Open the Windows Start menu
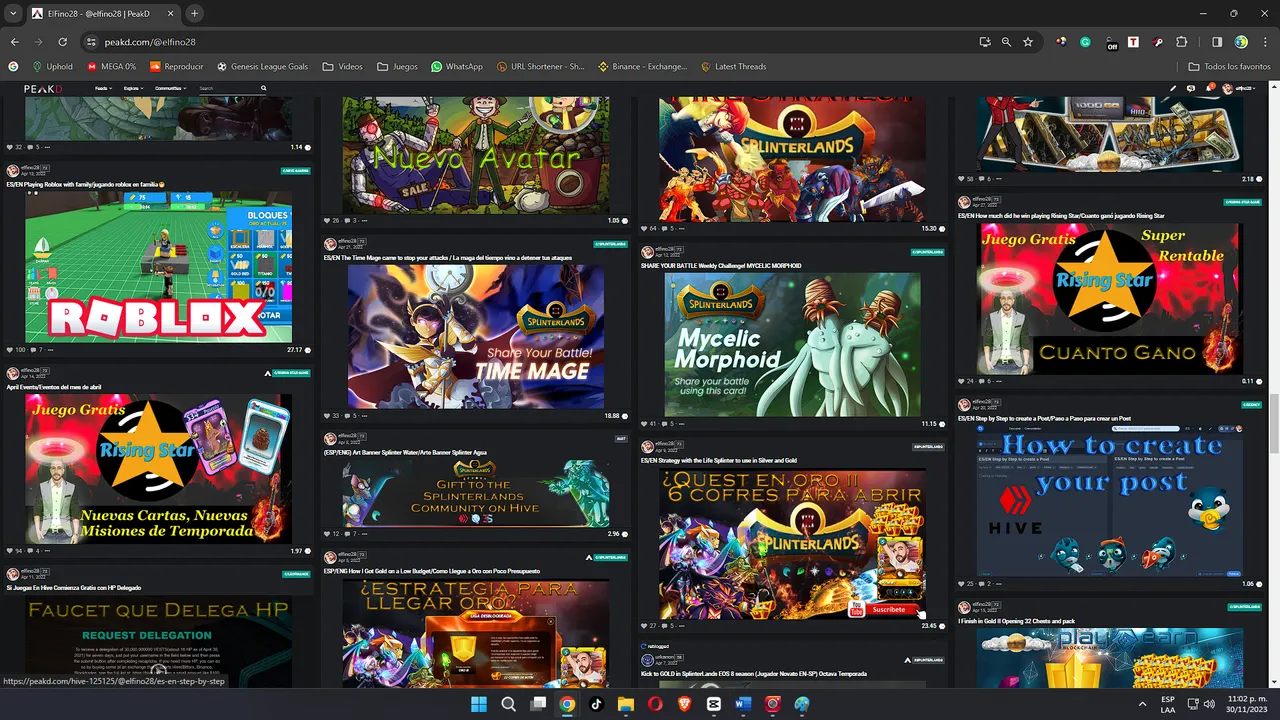The image size is (1280, 720). [x=479, y=704]
